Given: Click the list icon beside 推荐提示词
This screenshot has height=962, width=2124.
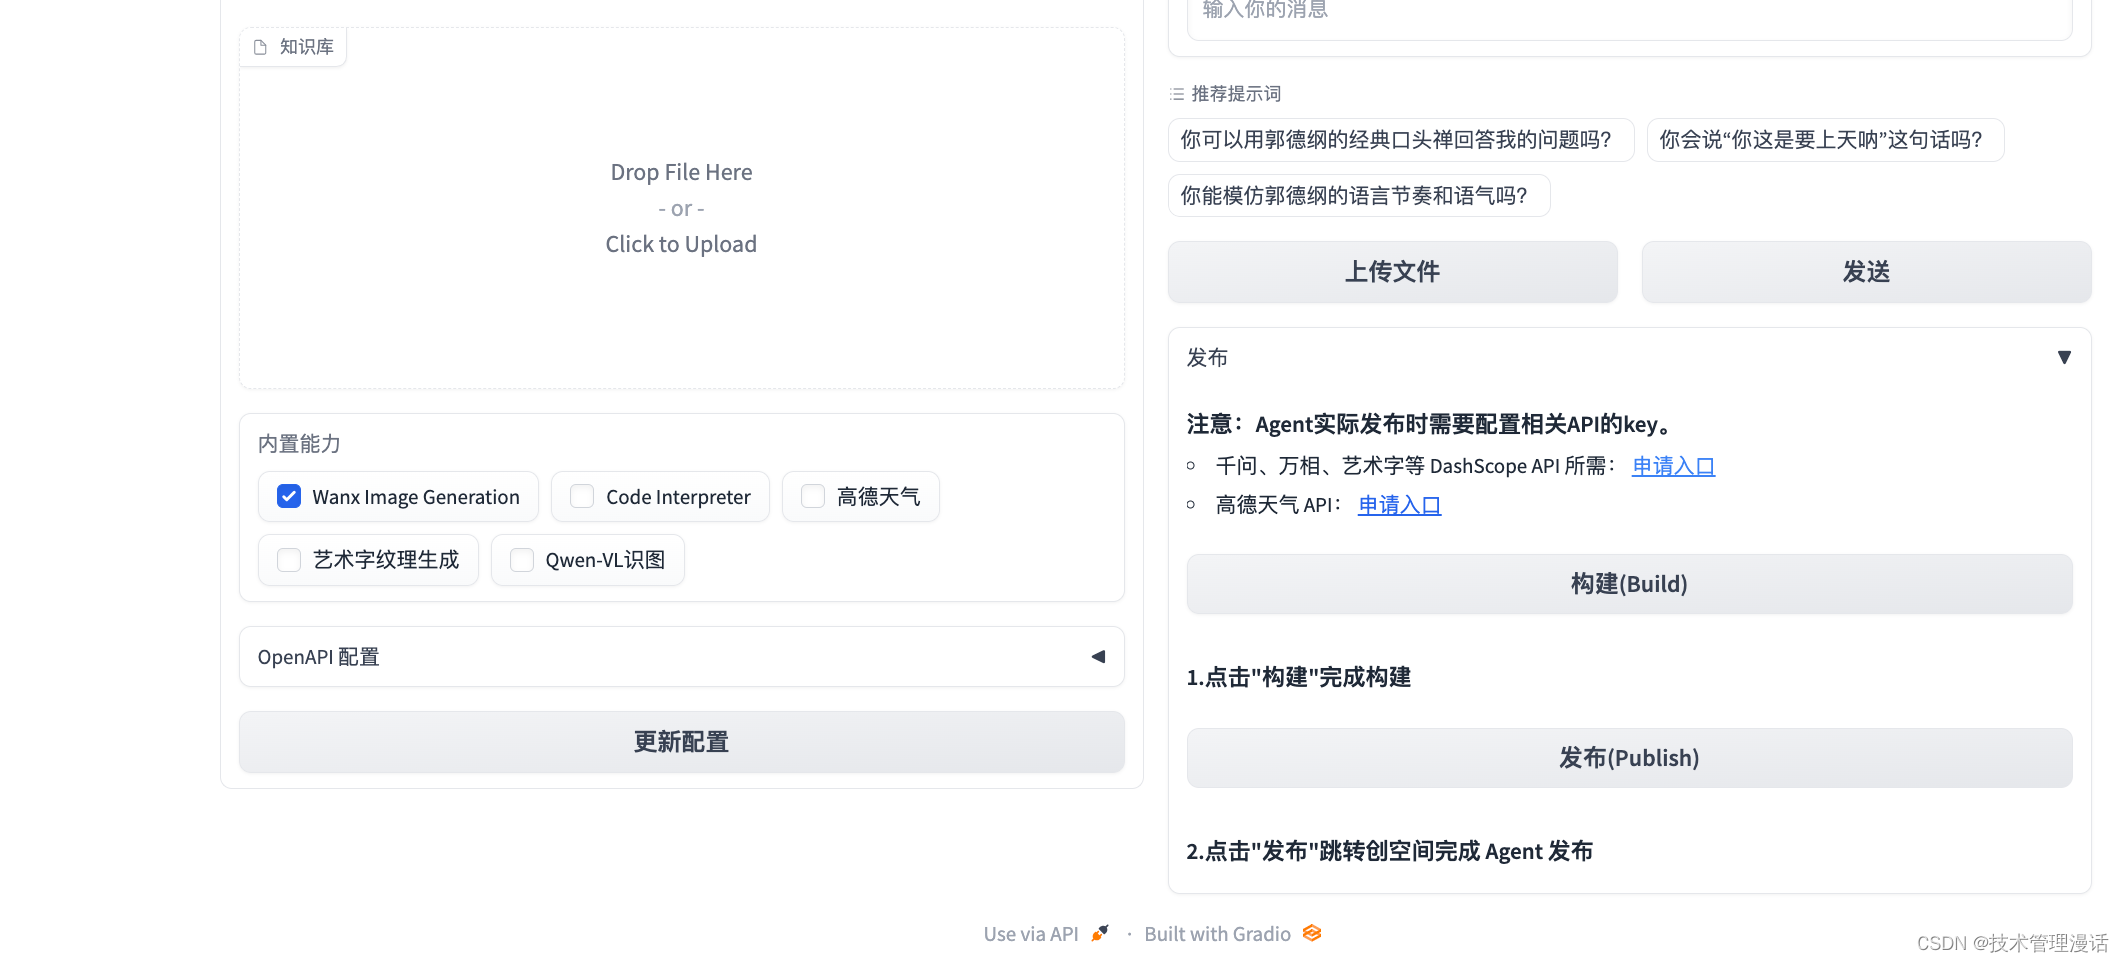Looking at the screenshot, I should (x=1176, y=93).
